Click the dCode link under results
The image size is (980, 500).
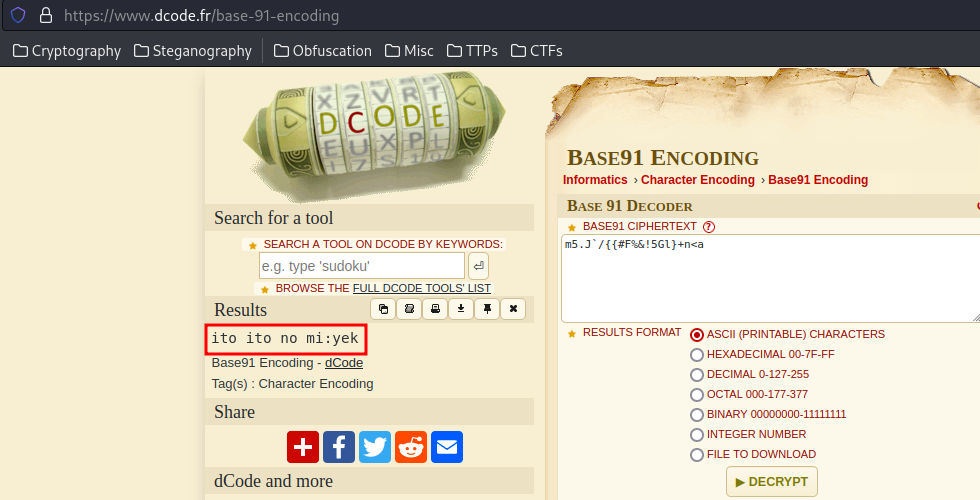pos(344,363)
